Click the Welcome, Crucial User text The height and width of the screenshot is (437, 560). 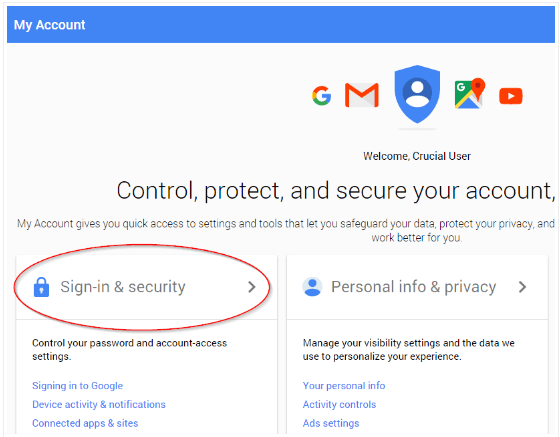417,156
